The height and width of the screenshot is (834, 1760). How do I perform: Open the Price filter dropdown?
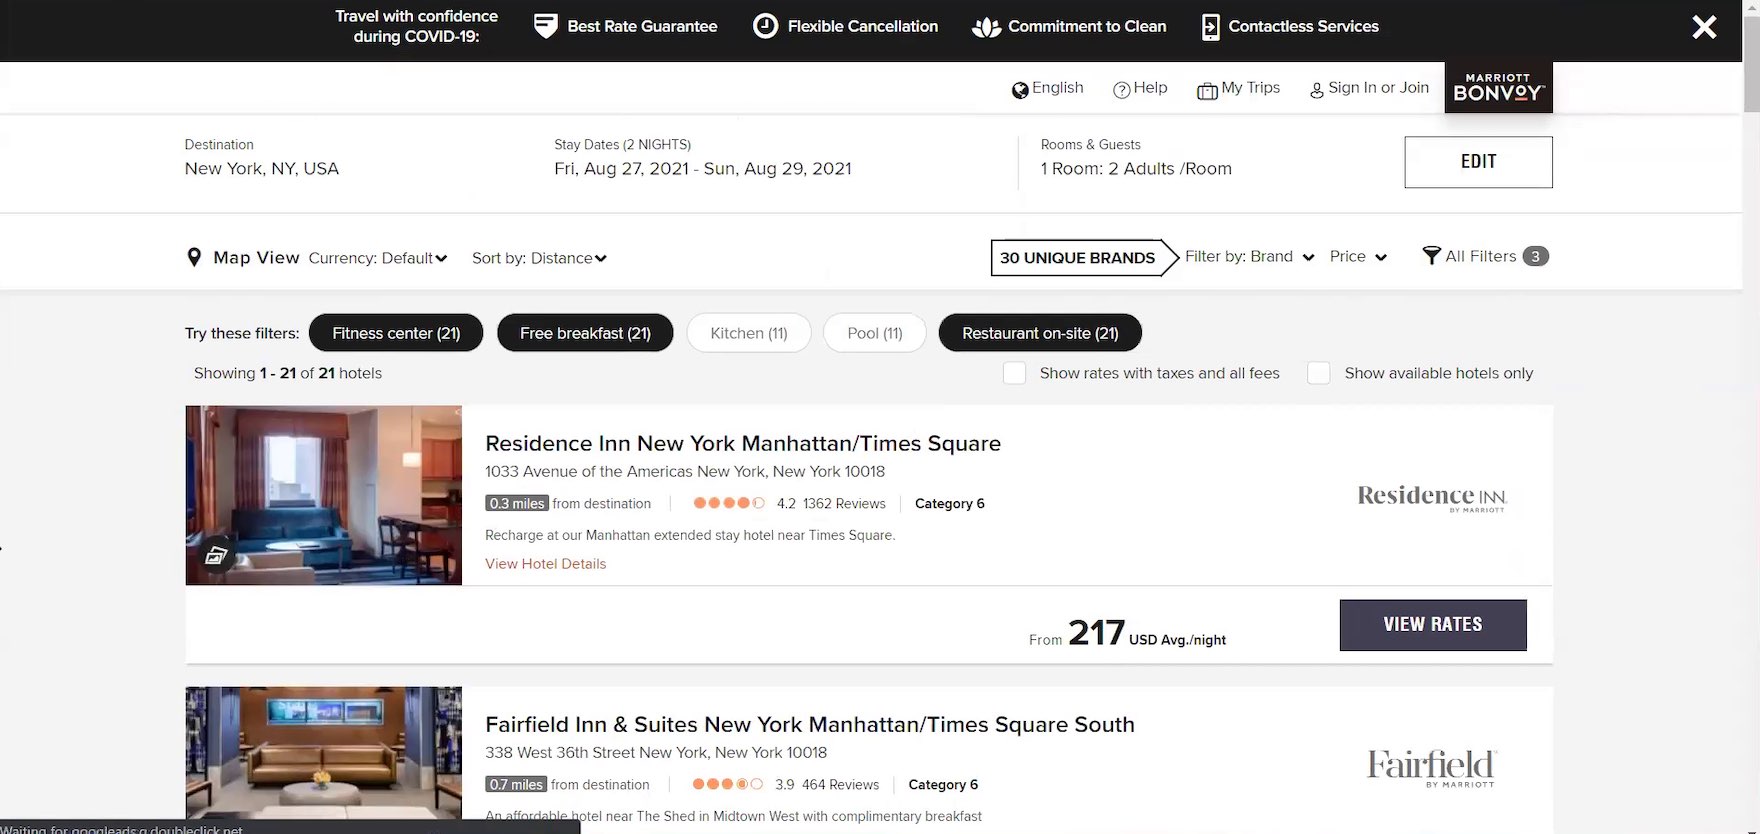(1357, 257)
